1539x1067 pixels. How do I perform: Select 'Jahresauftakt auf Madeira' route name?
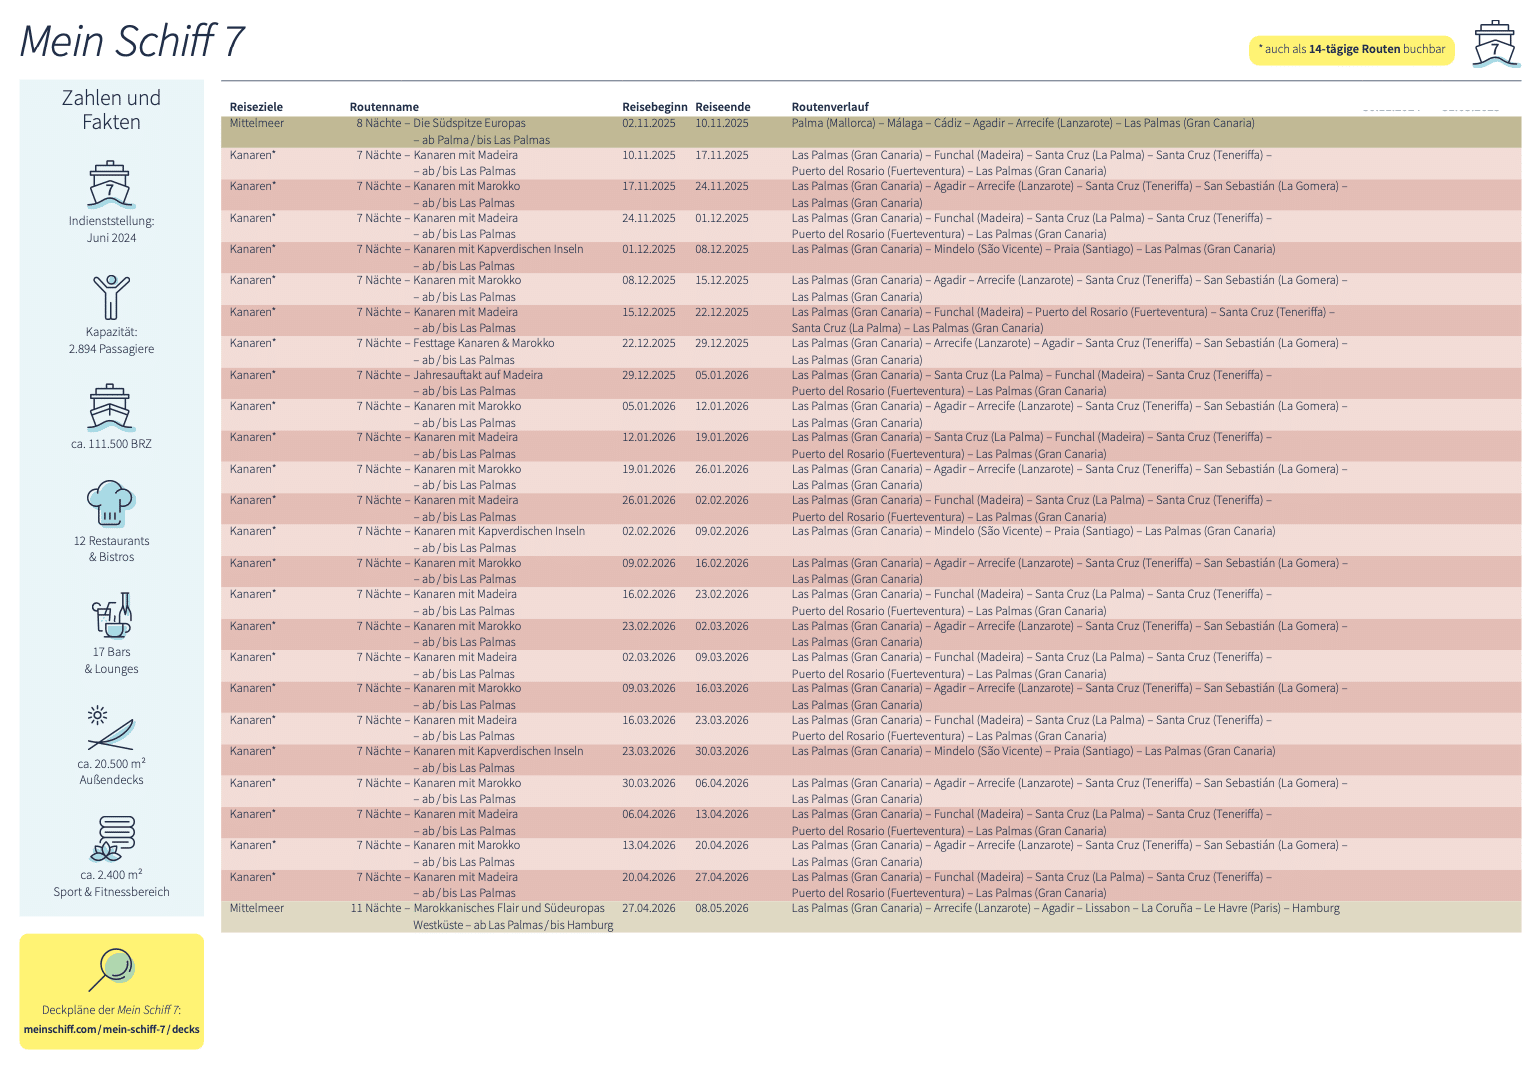(x=449, y=375)
